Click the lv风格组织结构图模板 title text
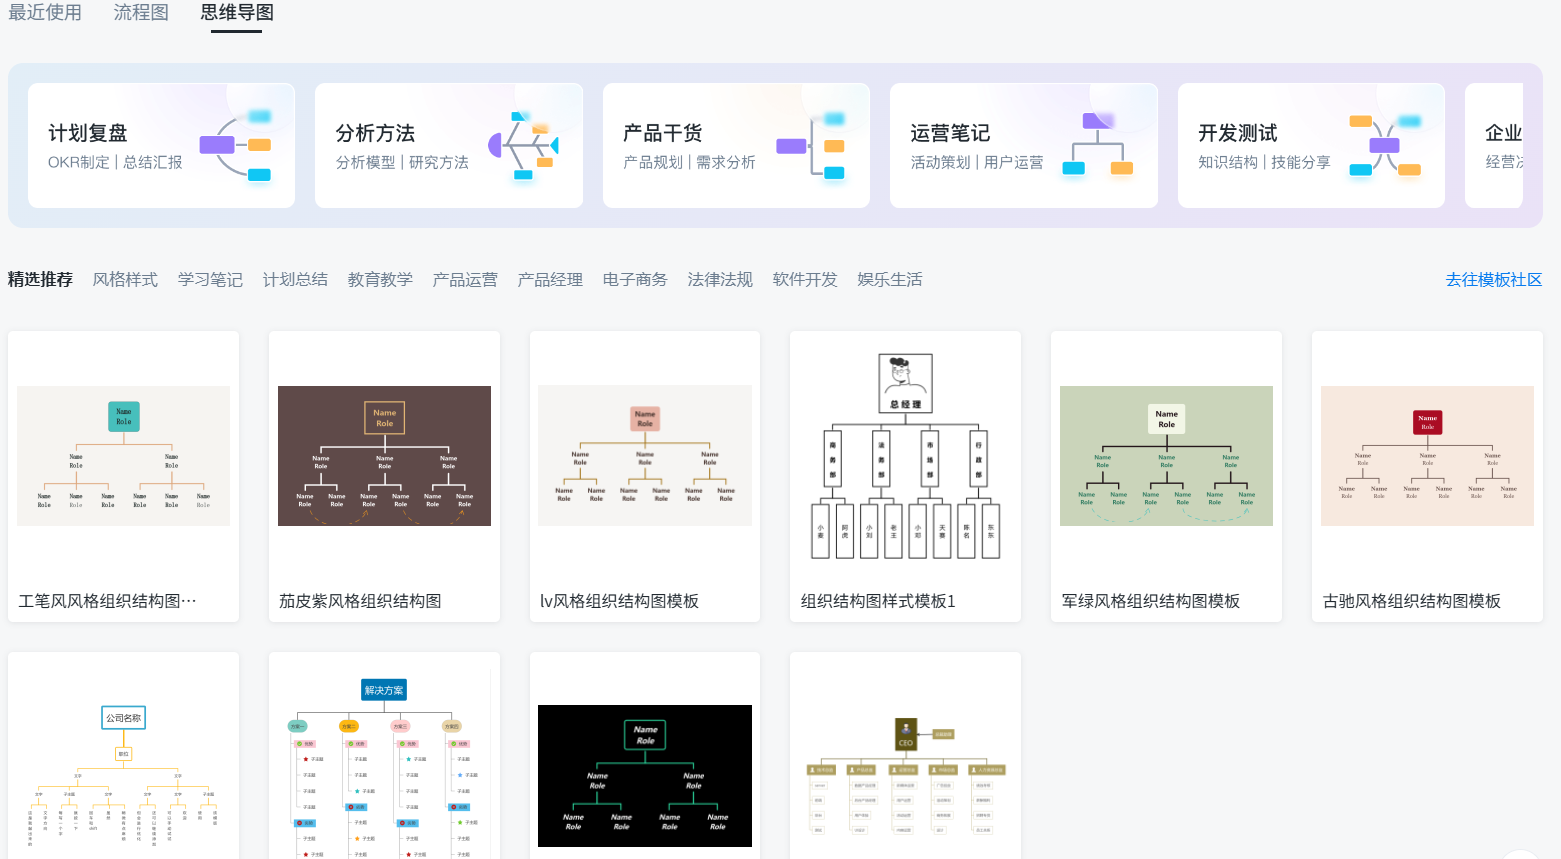The height and width of the screenshot is (859, 1561). [619, 601]
